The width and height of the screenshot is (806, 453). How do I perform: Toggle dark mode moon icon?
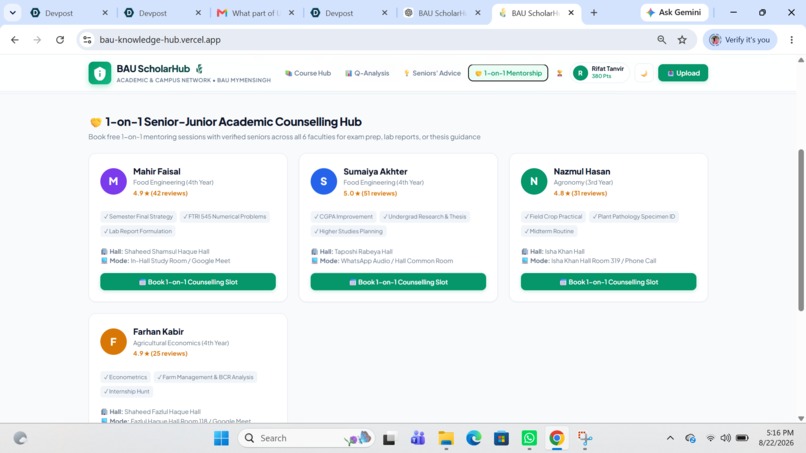(x=644, y=73)
